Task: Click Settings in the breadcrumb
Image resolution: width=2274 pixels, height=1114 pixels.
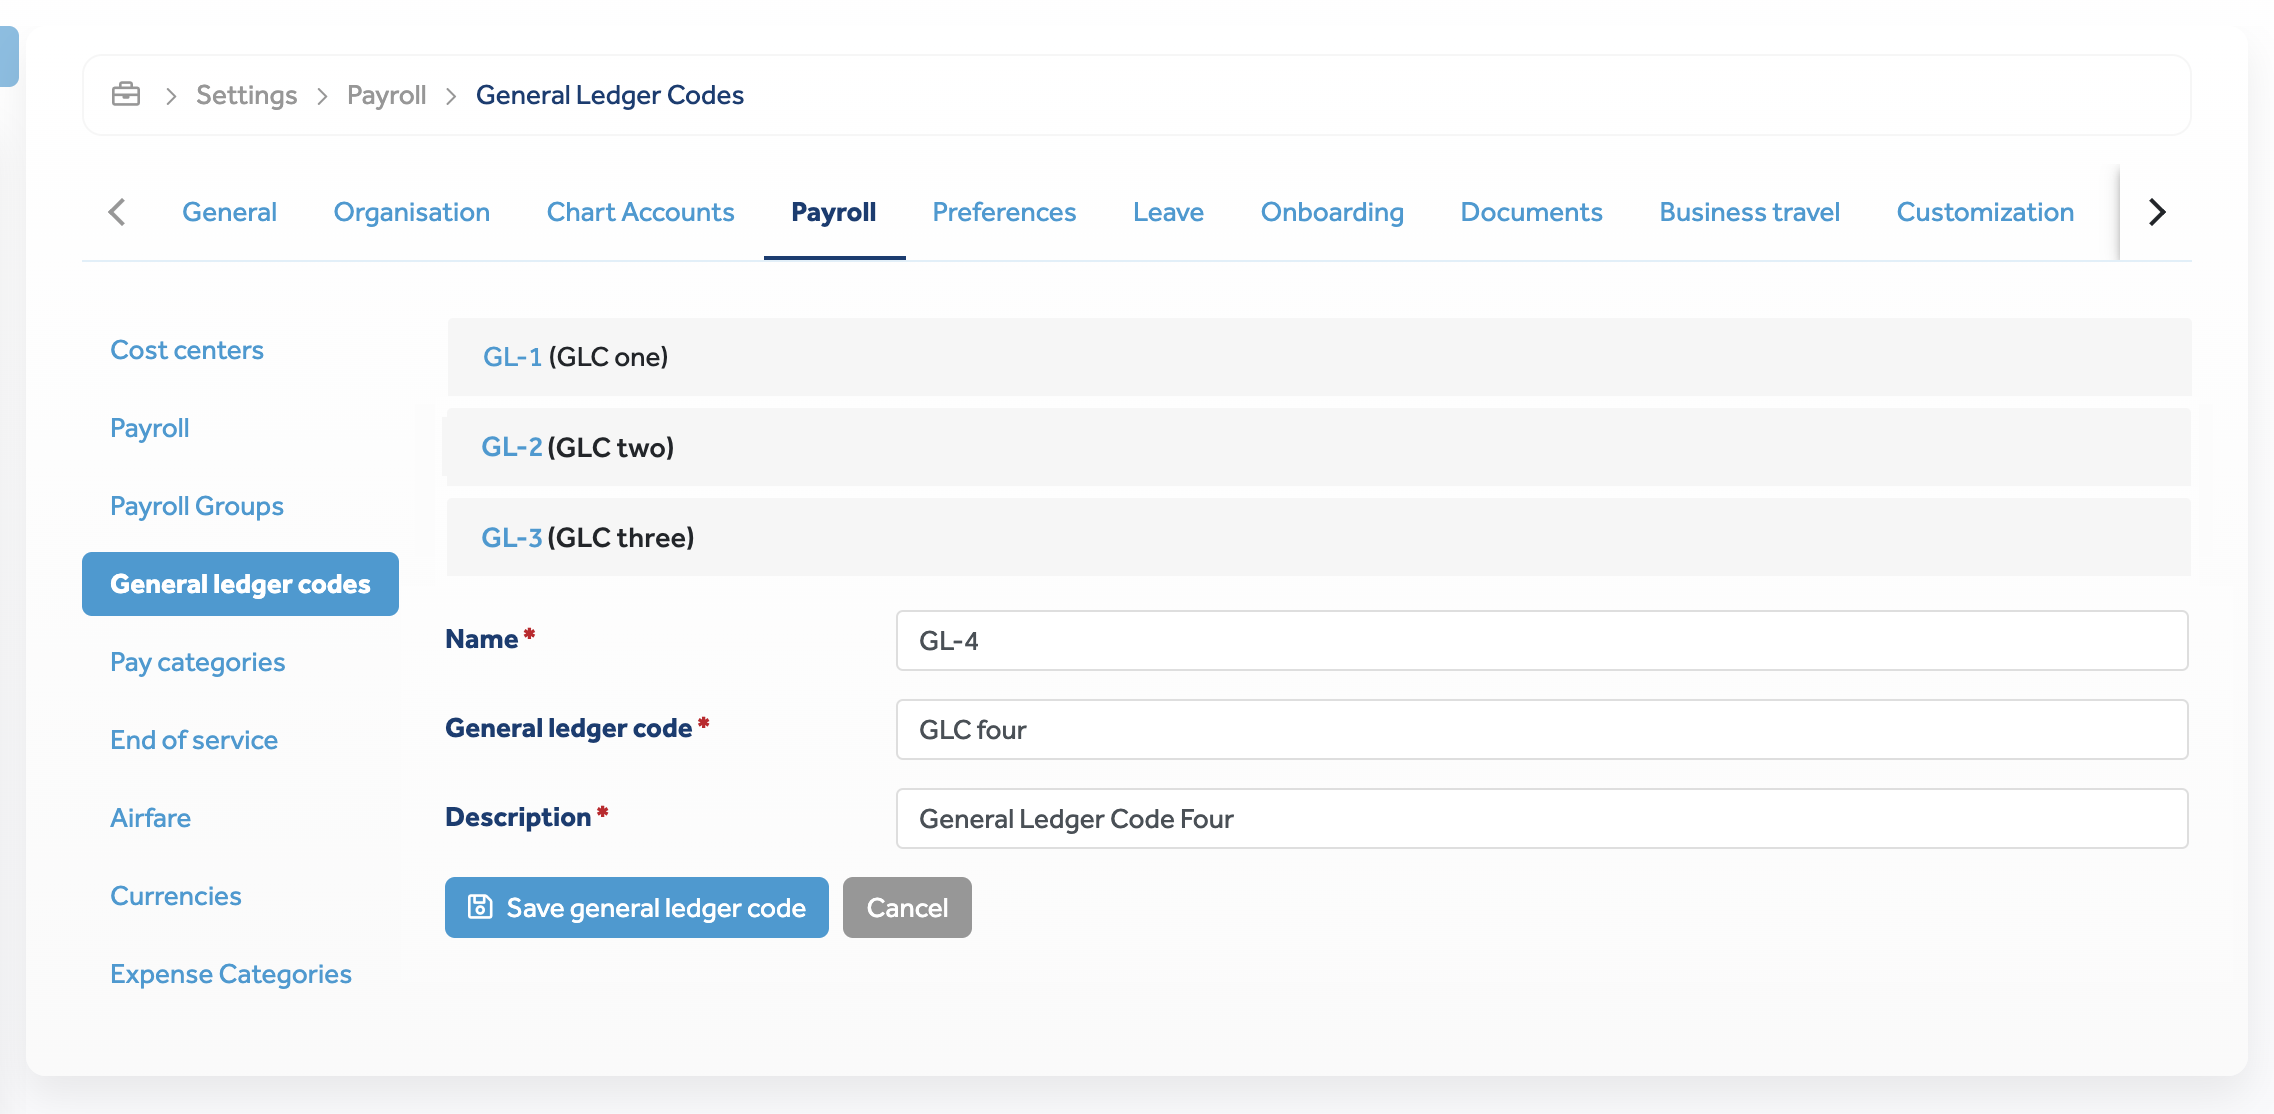Action: pos(246,95)
